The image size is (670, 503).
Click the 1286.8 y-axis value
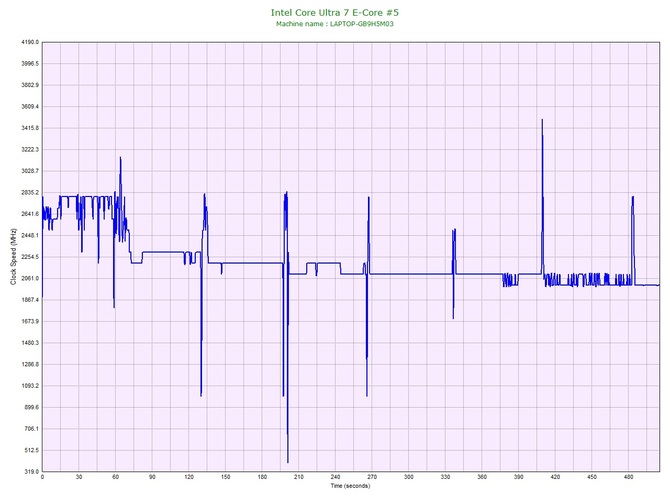[x=30, y=365]
